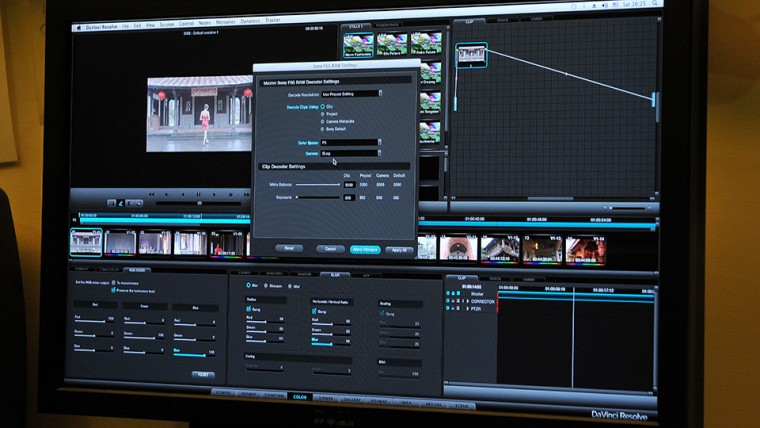Click the RGB mixer Reset button
Screen dimensions: 760x428
click(x=203, y=375)
